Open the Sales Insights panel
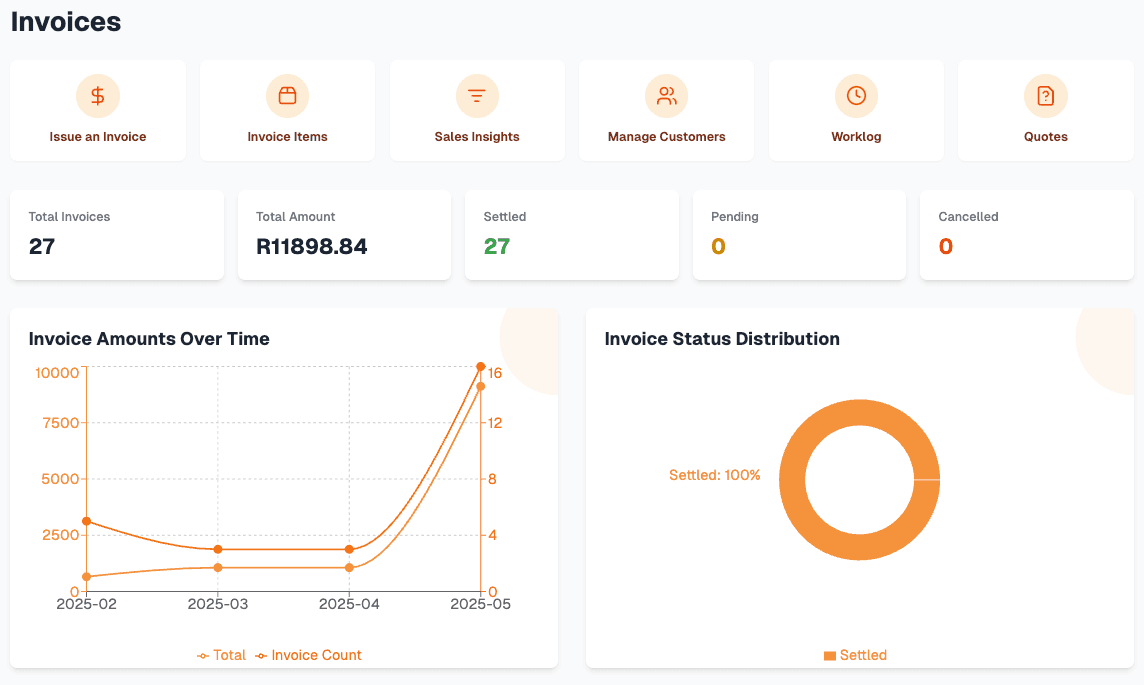The width and height of the screenshot is (1144, 685). click(477, 110)
